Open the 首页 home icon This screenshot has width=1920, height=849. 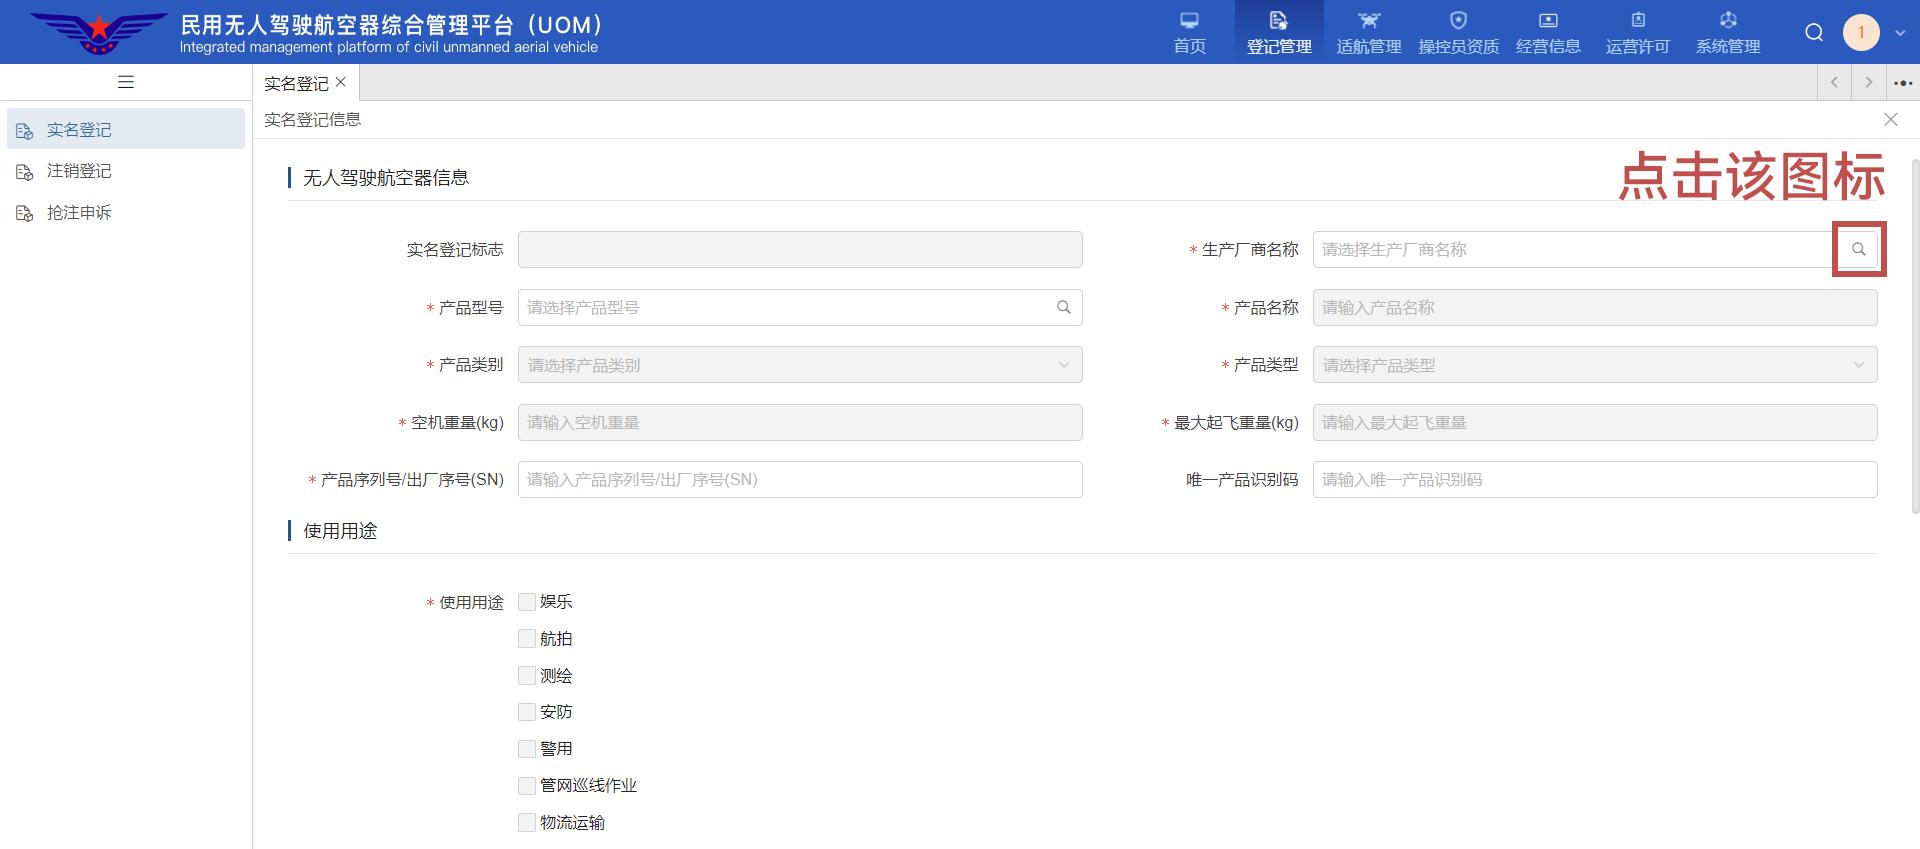pyautogui.click(x=1189, y=21)
